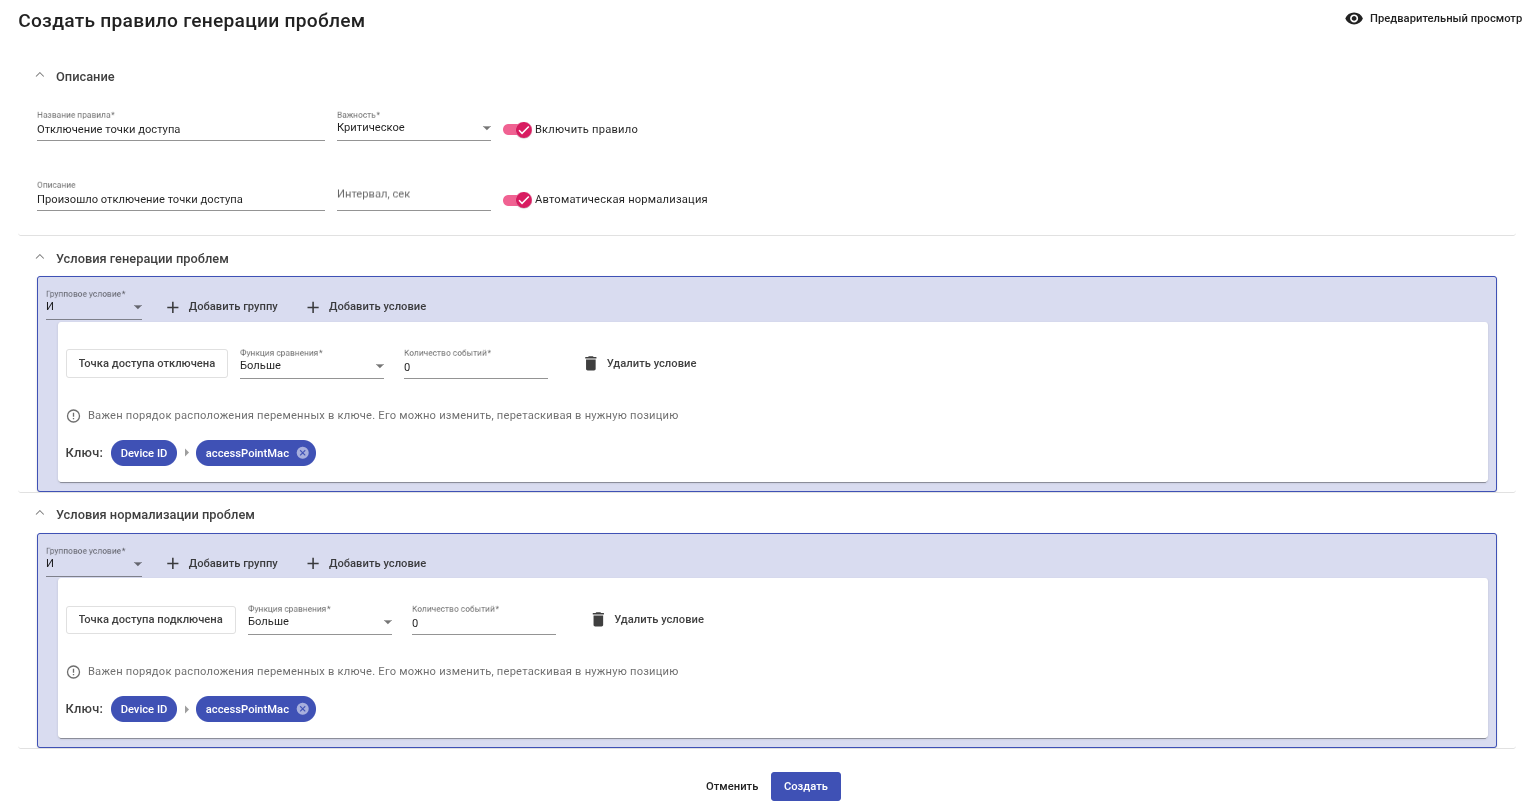Click the 'Название правила' text field
Image resolution: width=1534 pixels, height=806 pixels.
[180, 130]
